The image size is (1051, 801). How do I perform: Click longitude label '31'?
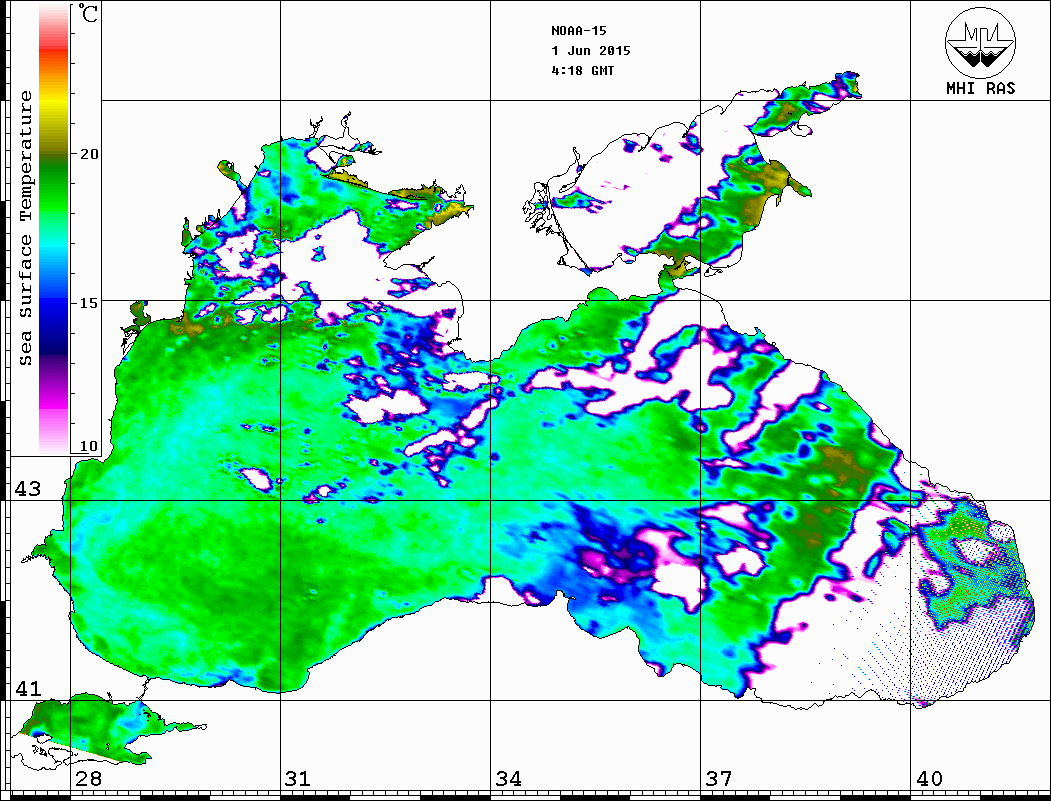298,779
